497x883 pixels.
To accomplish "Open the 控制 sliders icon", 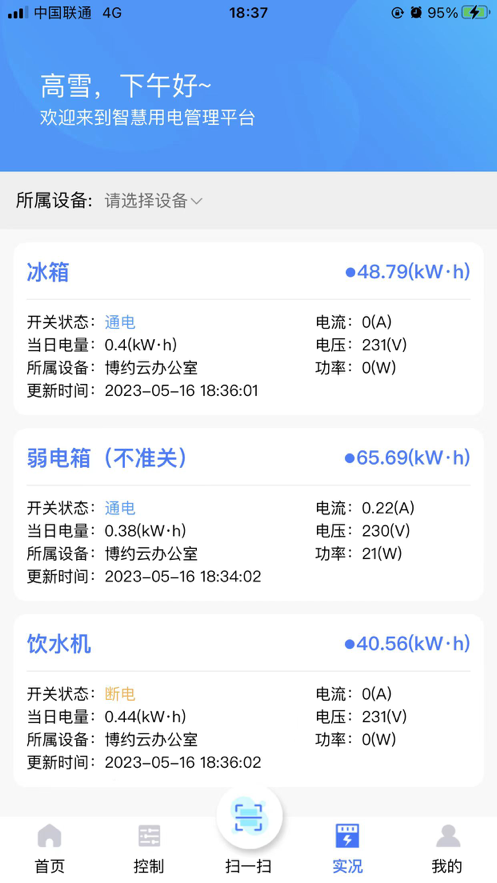I will click(149, 836).
